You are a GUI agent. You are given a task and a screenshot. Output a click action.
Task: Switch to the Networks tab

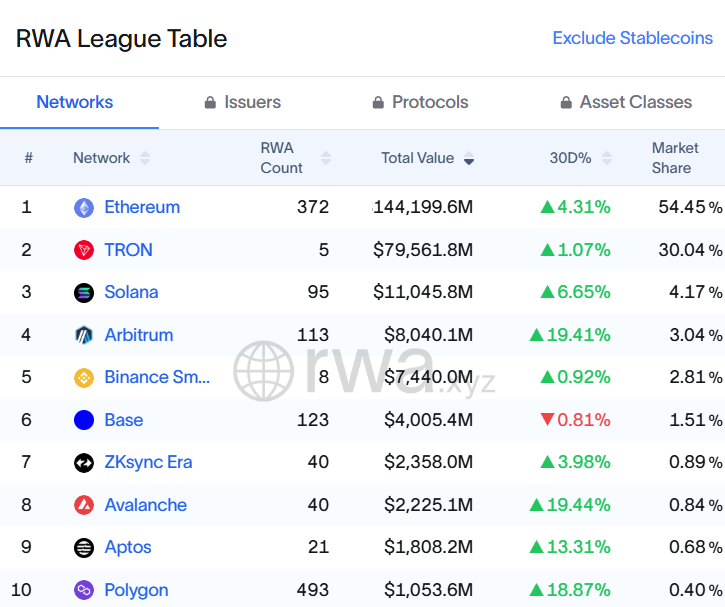pos(75,102)
